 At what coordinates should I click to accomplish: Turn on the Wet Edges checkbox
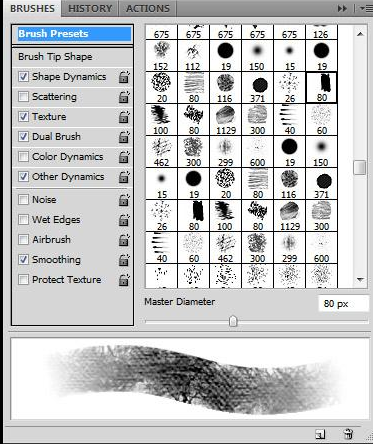pyautogui.click(x=23, y=220)
